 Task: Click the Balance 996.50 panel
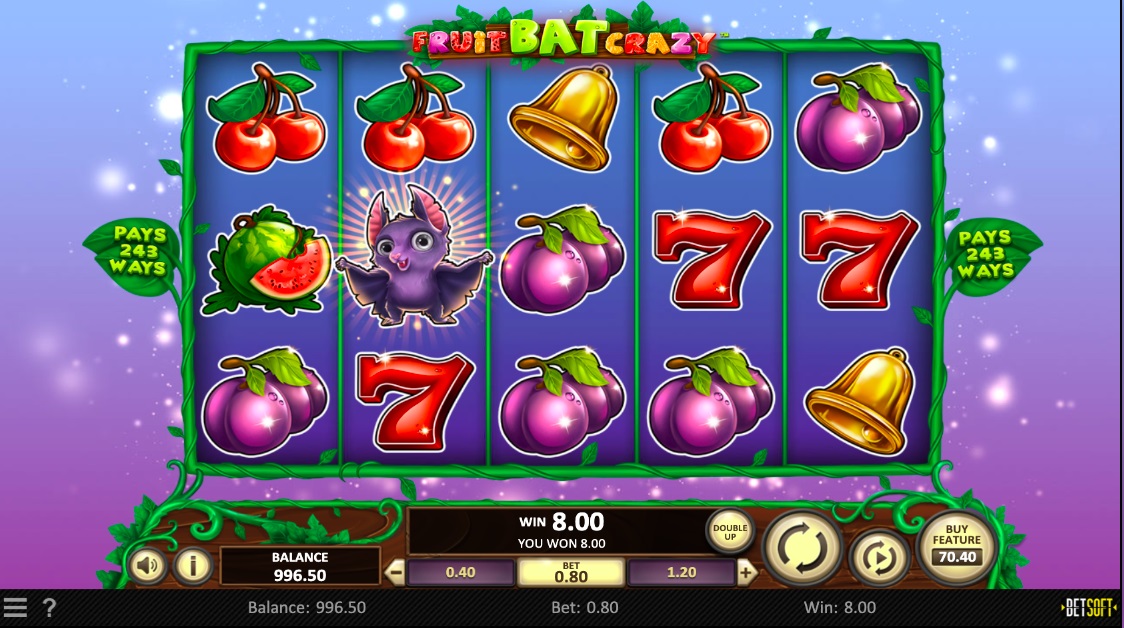coord(300,566)
